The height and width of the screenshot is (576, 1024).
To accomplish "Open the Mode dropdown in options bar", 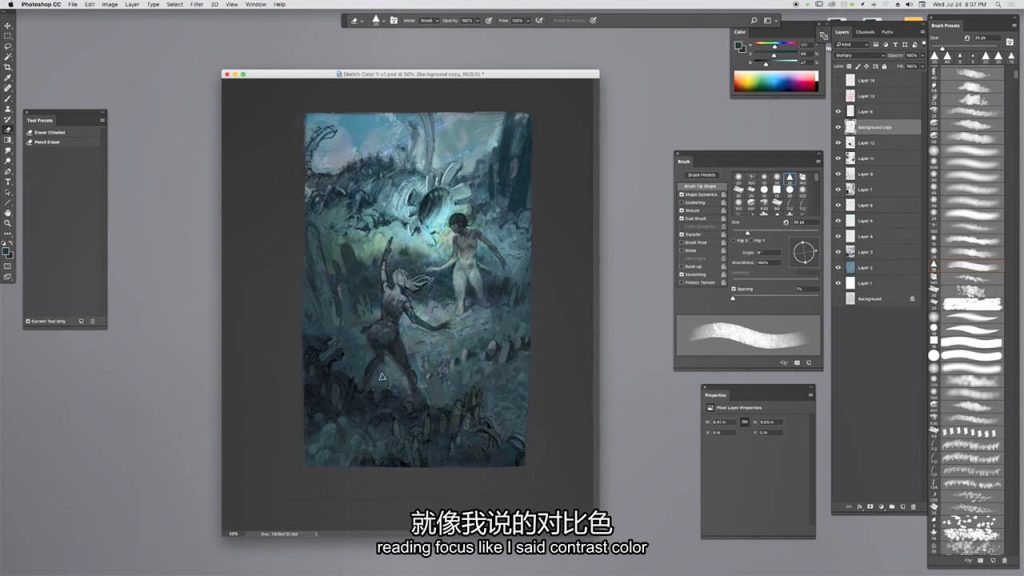I will (x=429, y=21).
